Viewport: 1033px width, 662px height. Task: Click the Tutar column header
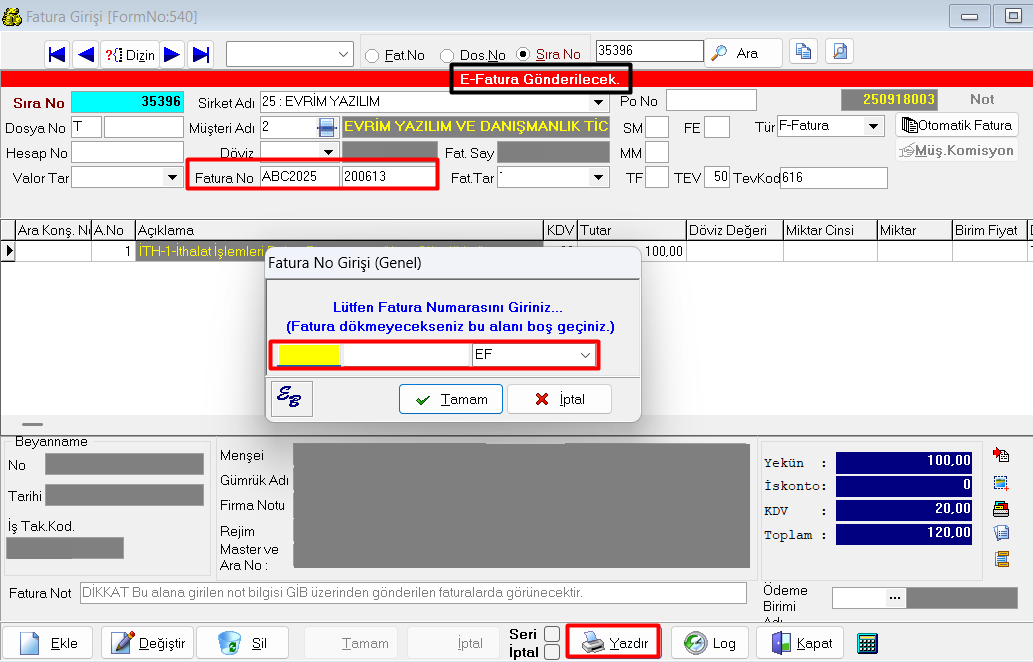pyautogui.click(x=631, y=230)
